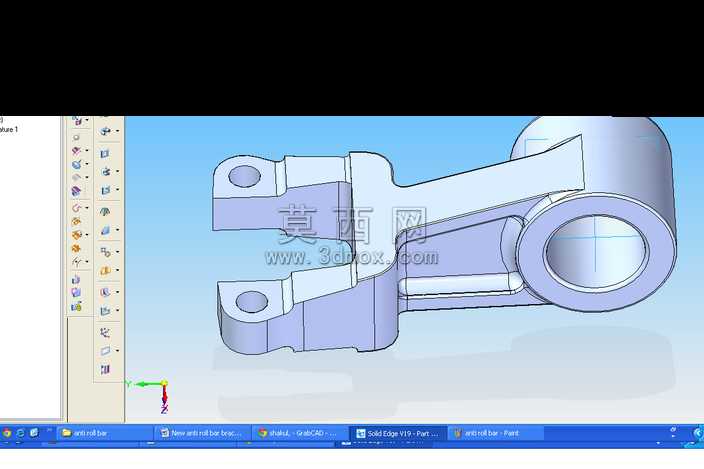Select the orange box feature icon with arrow
This screenshot has width=704, height=469.
76,235
